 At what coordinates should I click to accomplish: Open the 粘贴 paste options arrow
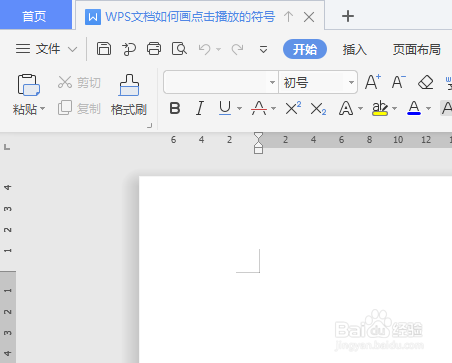pyautogui.click(x=43, y=109)
